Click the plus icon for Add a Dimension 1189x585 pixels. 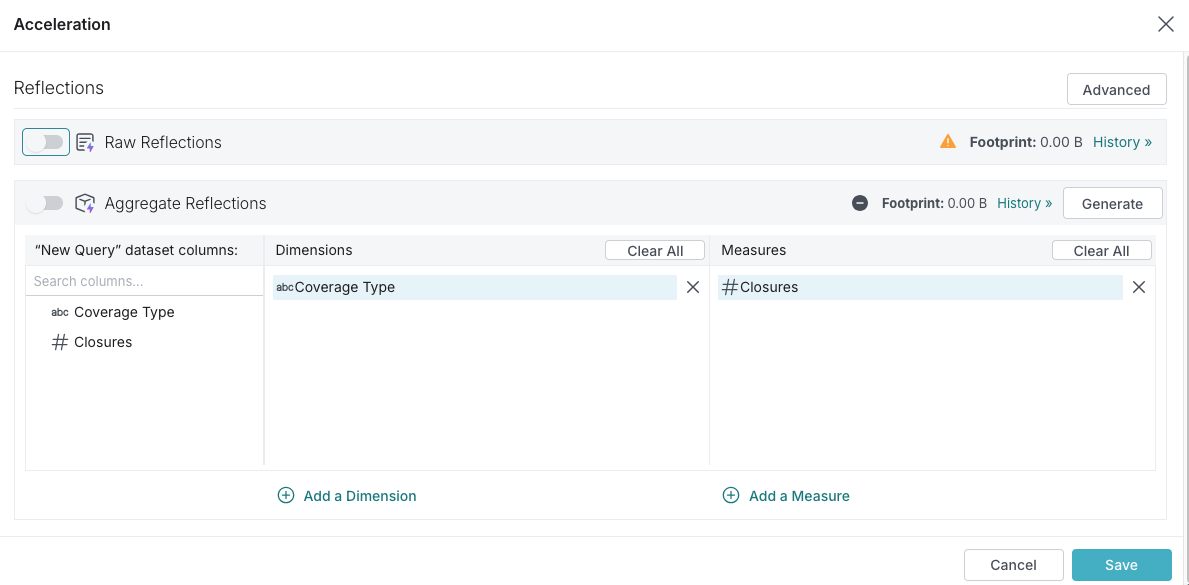[x=286, y=496]
